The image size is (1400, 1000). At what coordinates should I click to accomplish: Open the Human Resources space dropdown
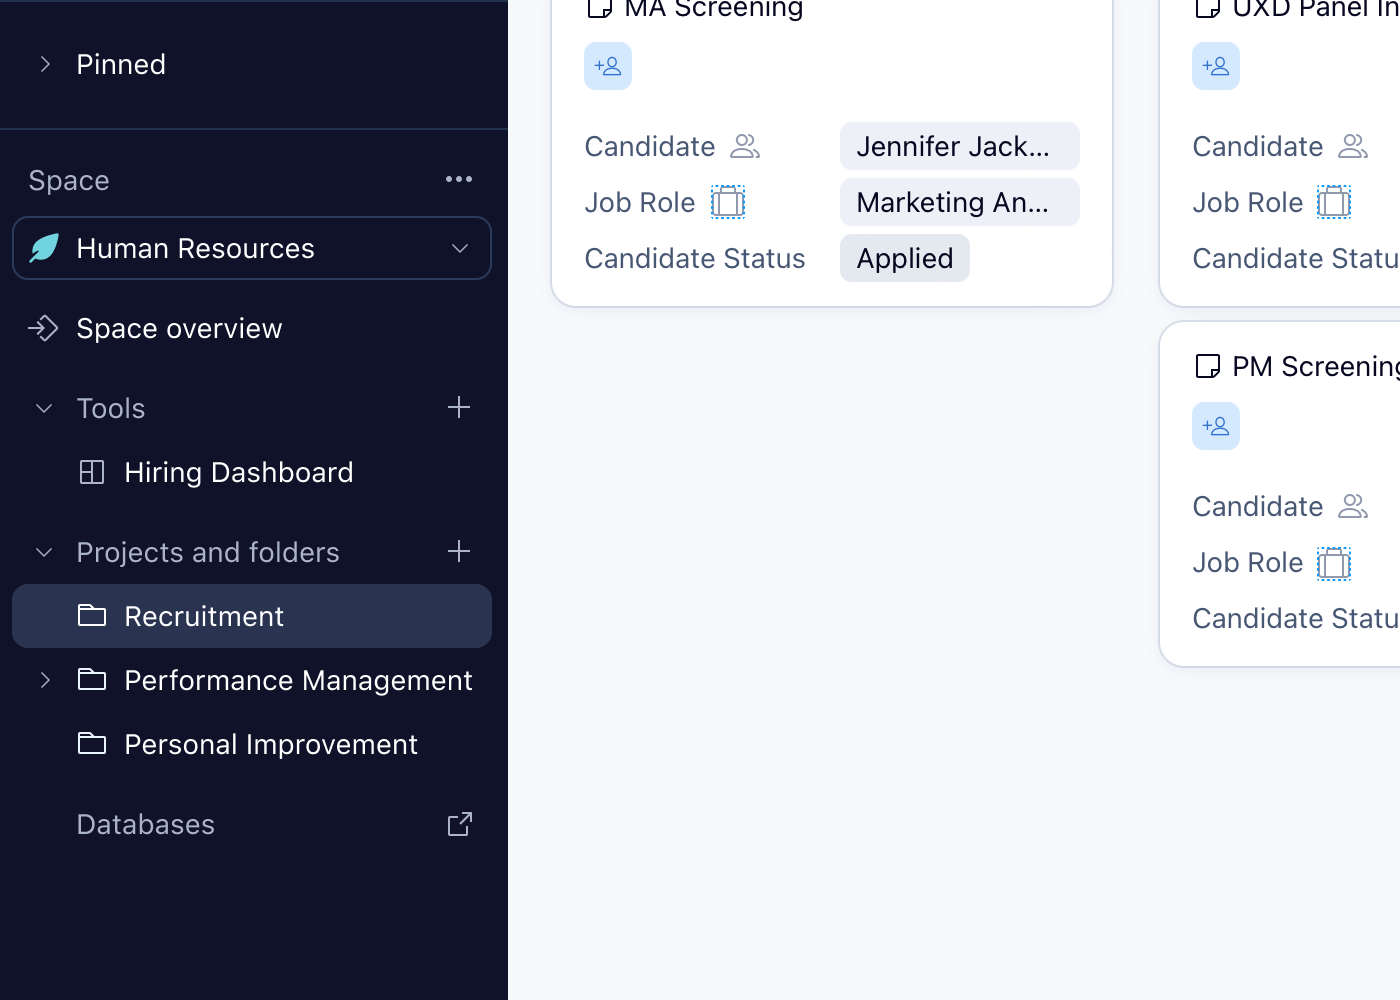[x=252, y=248]
